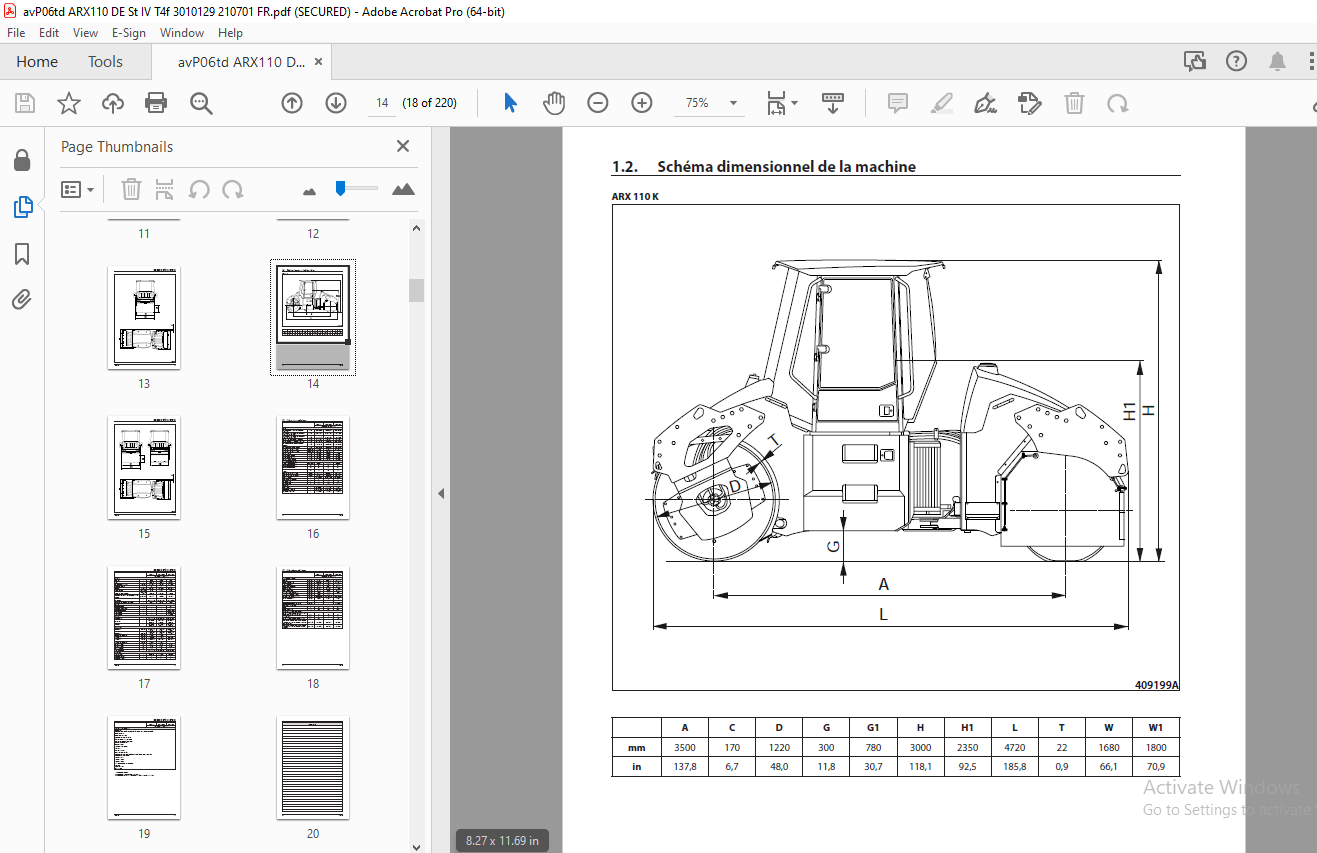Click the thumbnails panel scrollbar

click(x=416, y=291)
